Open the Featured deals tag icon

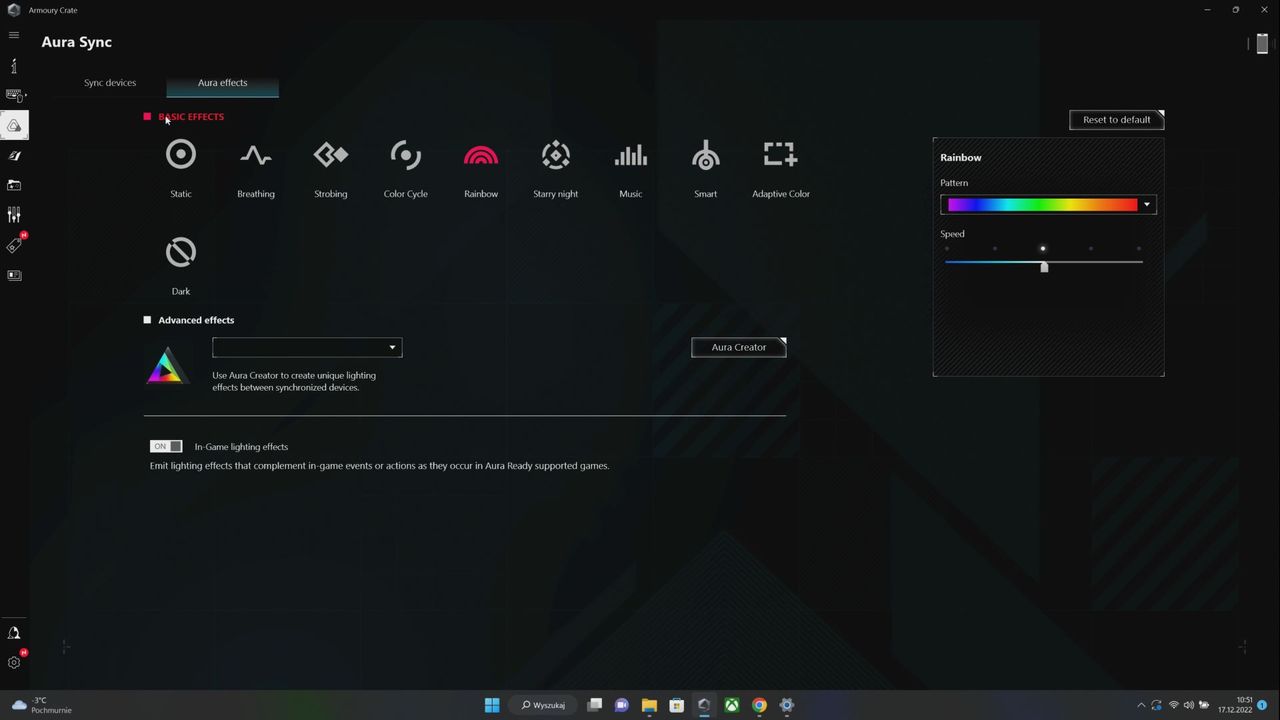coord(14,246)
